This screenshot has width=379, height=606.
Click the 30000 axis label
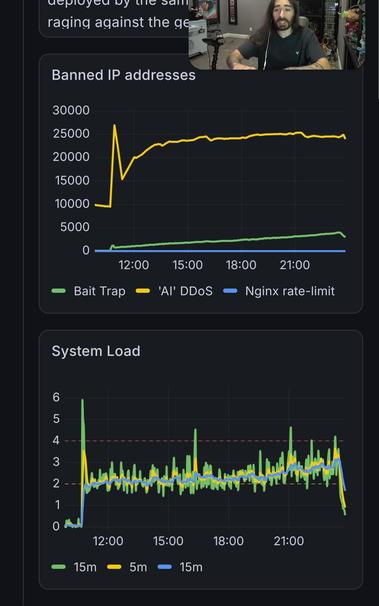coord(71,110)
